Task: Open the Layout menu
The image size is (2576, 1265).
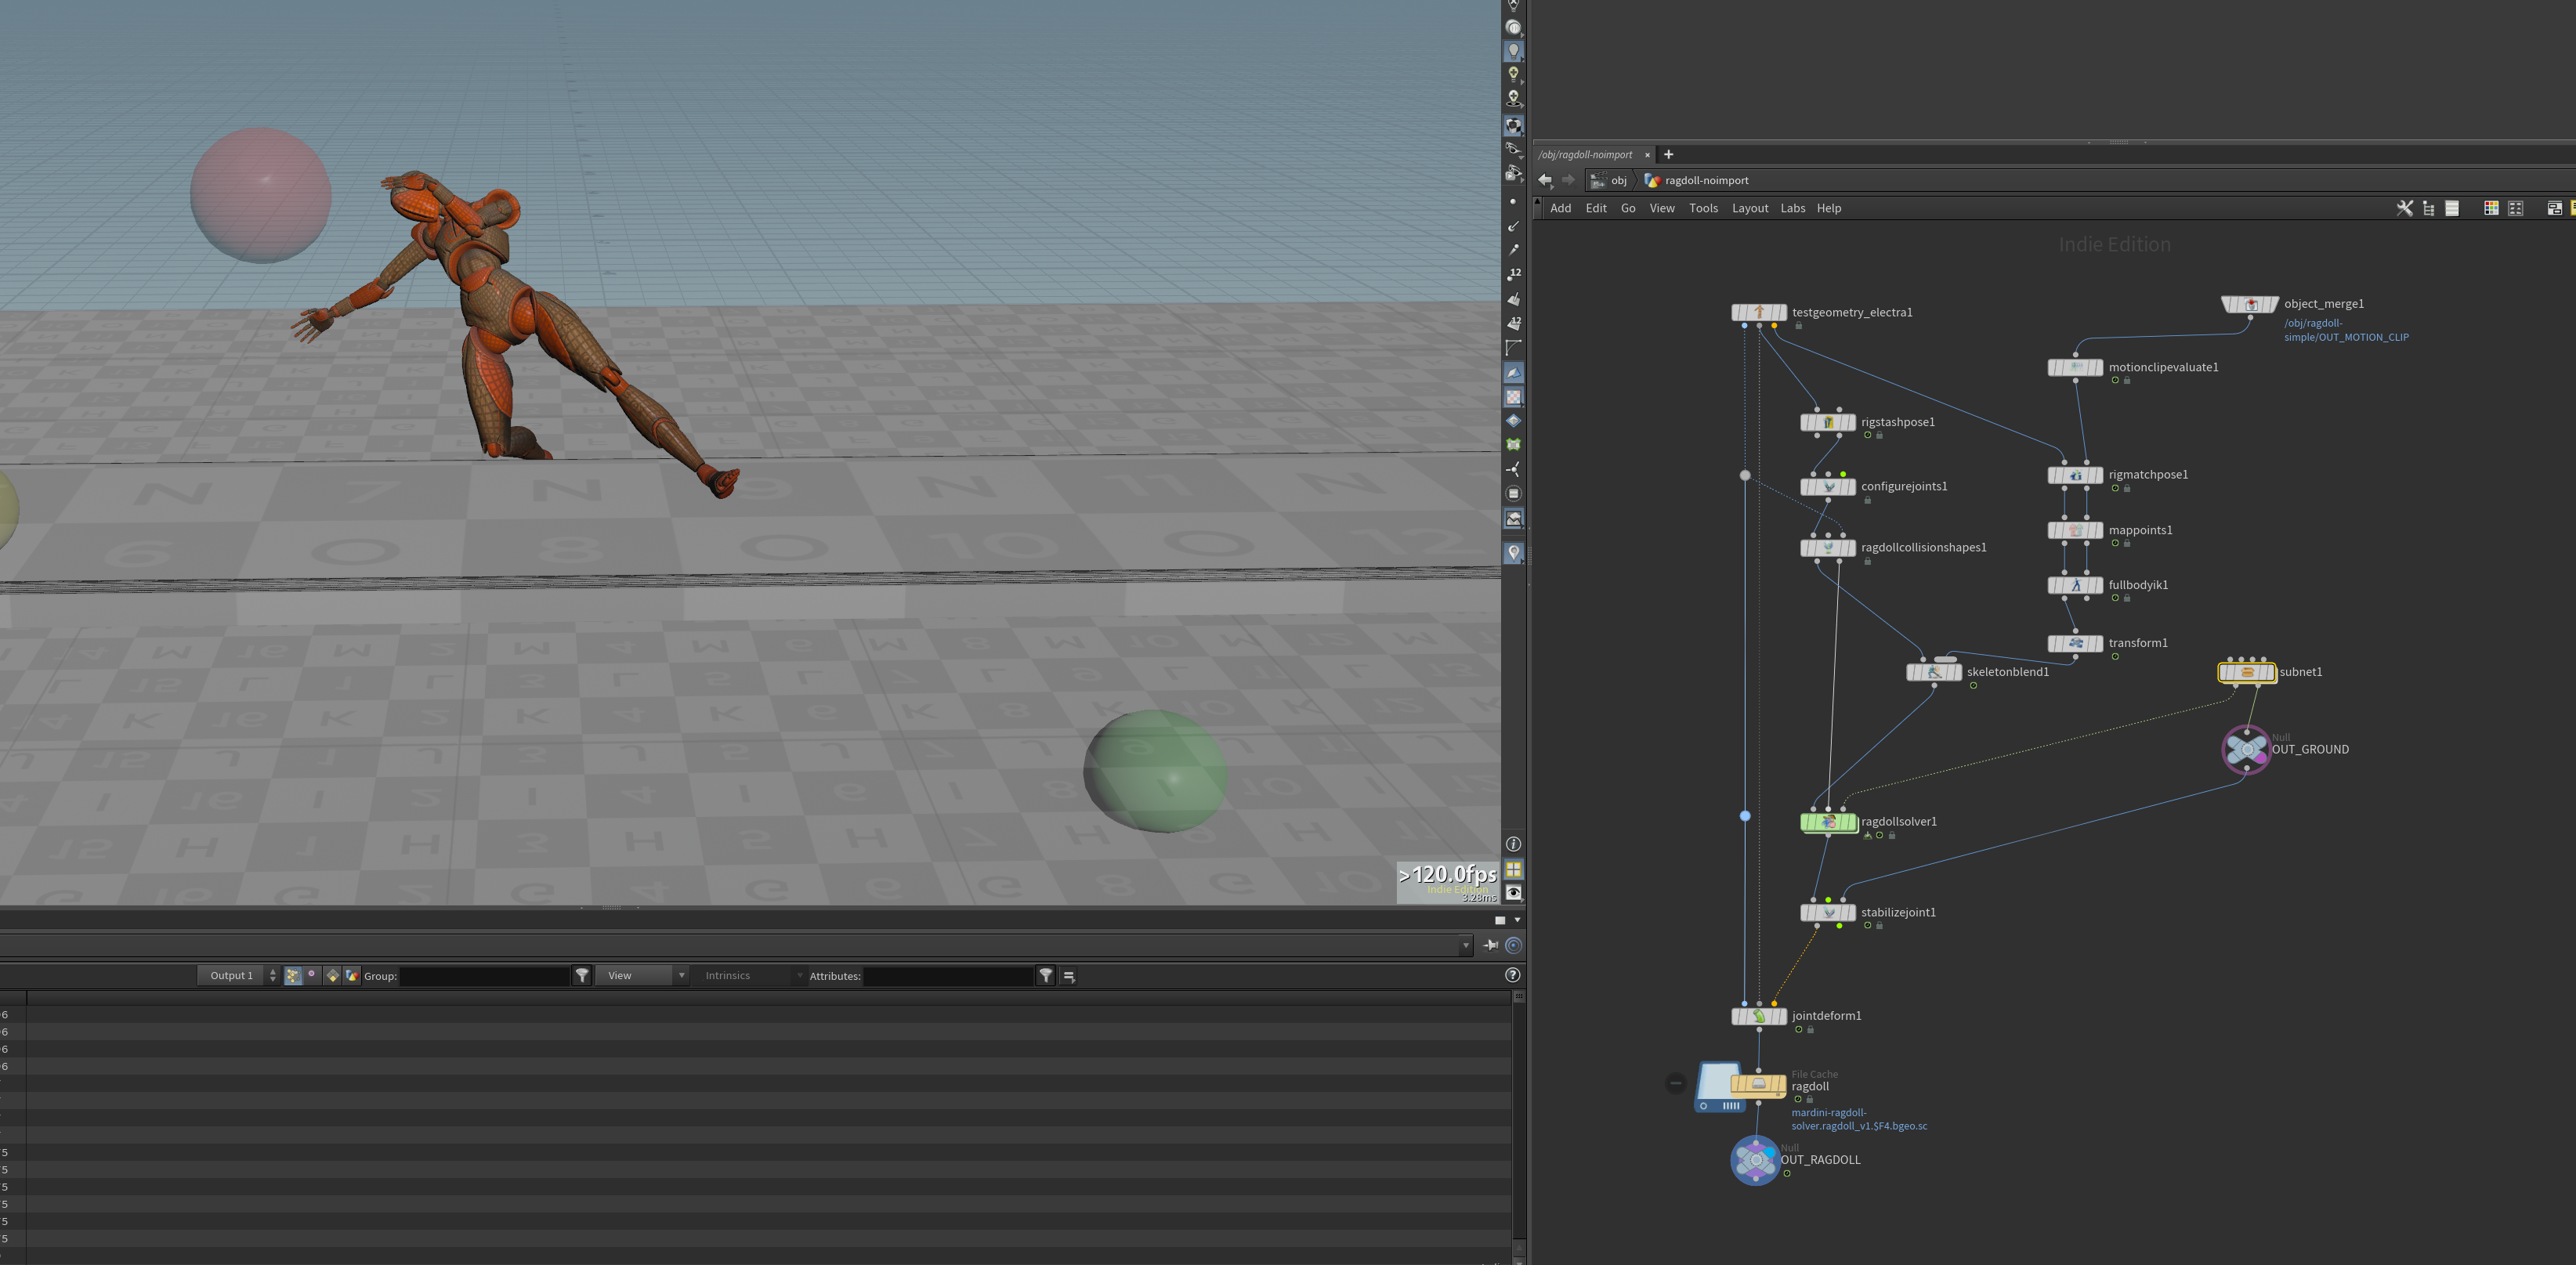Action: point(1750,208)
